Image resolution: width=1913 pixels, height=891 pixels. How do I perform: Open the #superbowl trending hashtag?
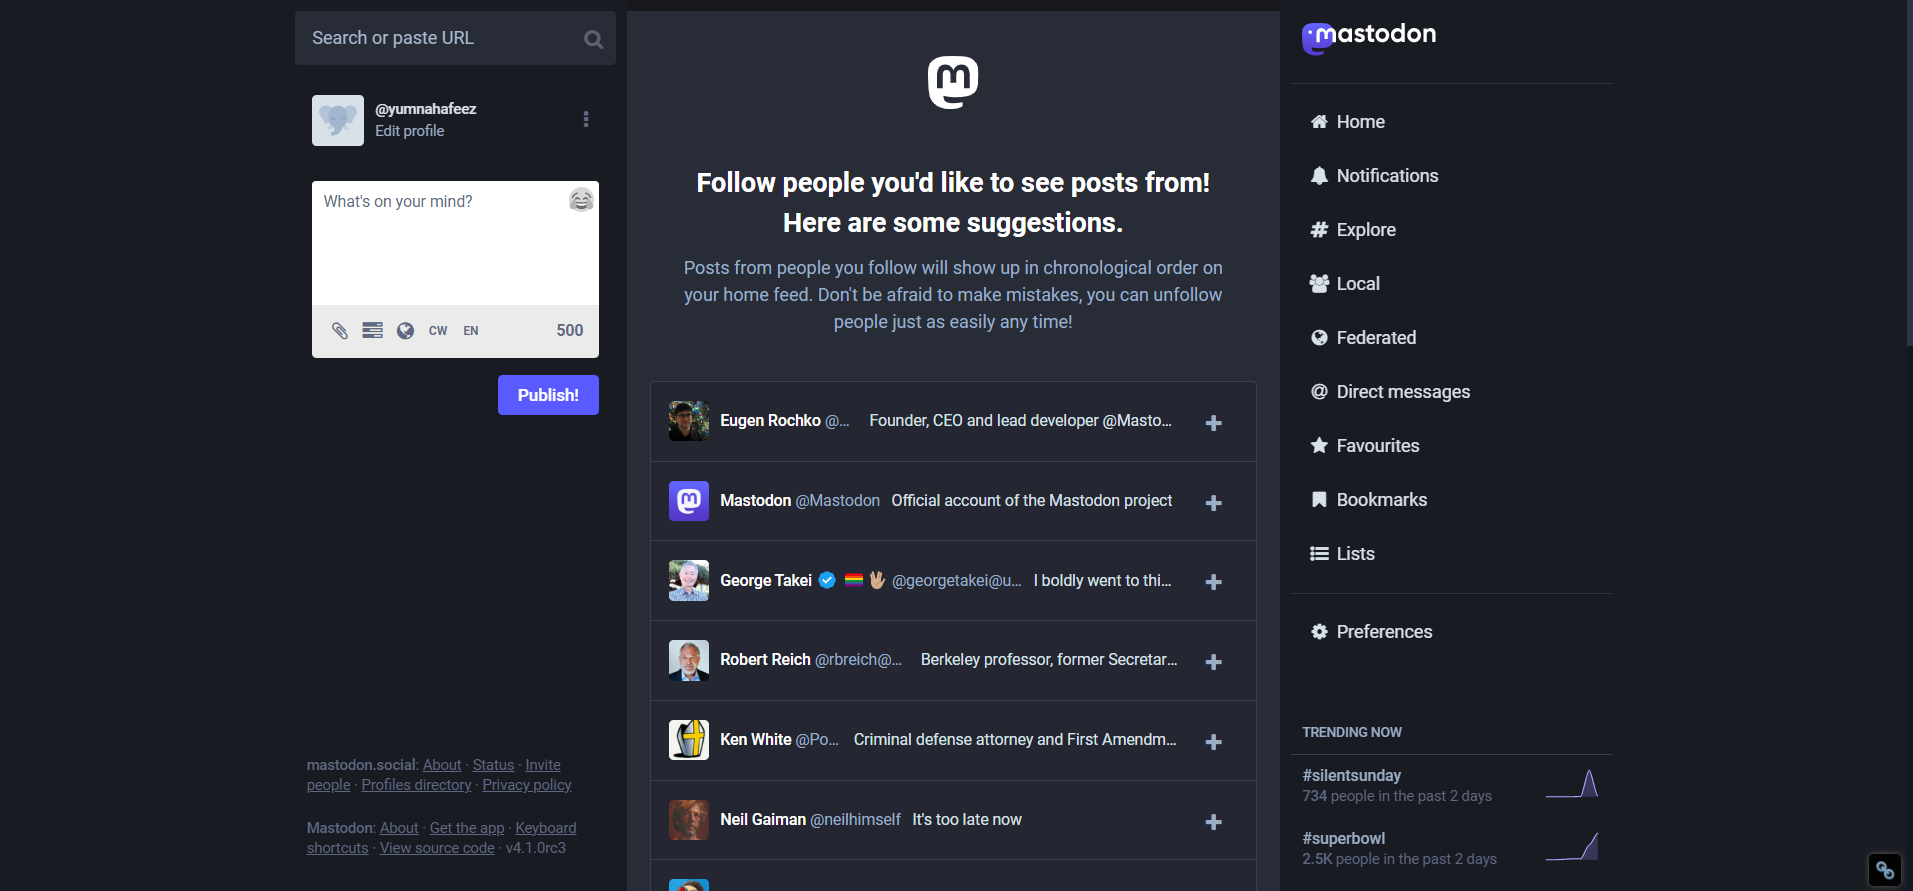[x=1343, y=839]
